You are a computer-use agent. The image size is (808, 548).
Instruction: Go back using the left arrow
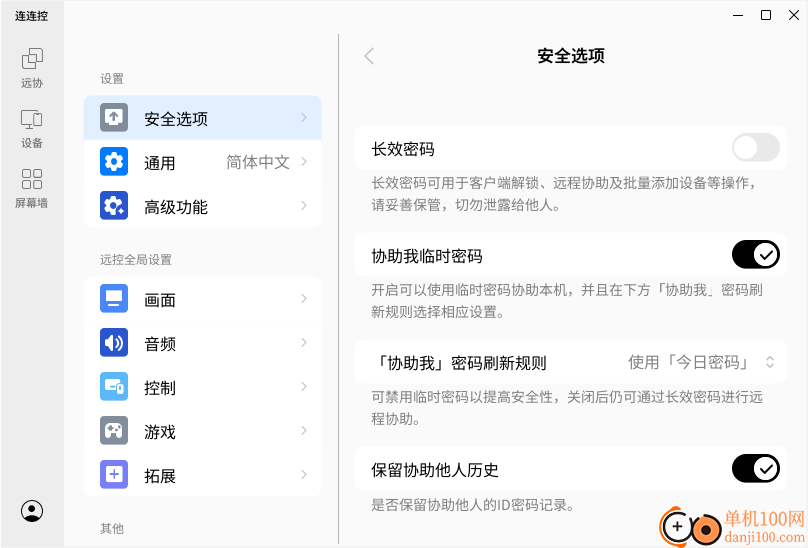tap(369, 56)
